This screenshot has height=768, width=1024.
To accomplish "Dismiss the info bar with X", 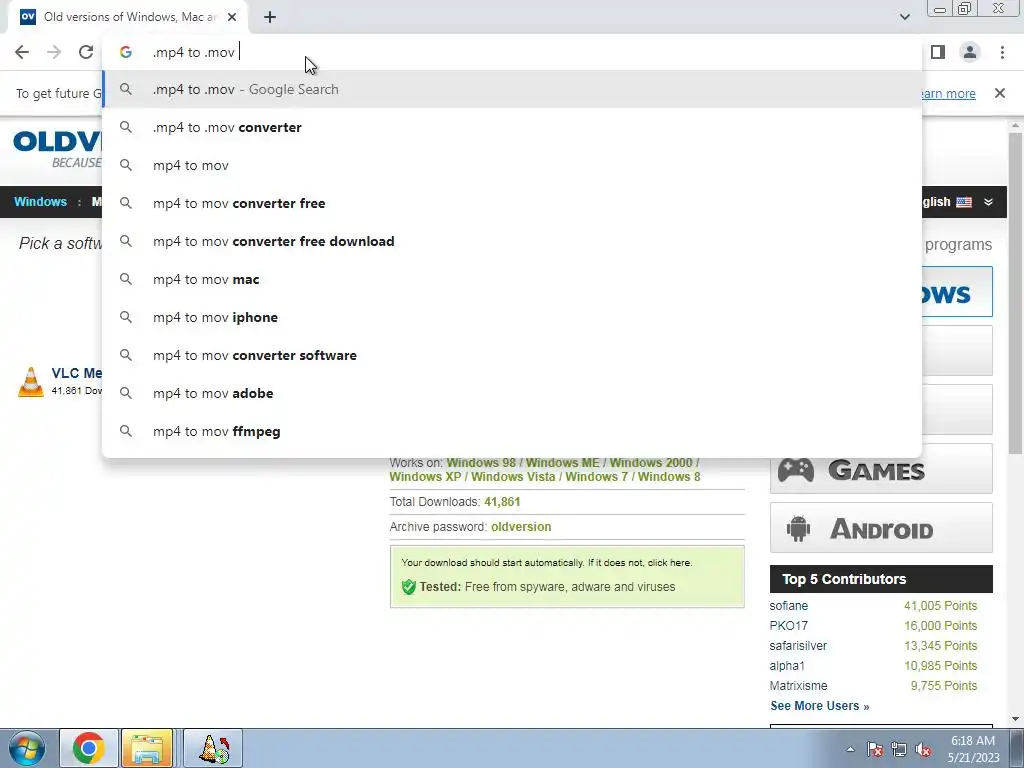I will [x=999, y=93].
